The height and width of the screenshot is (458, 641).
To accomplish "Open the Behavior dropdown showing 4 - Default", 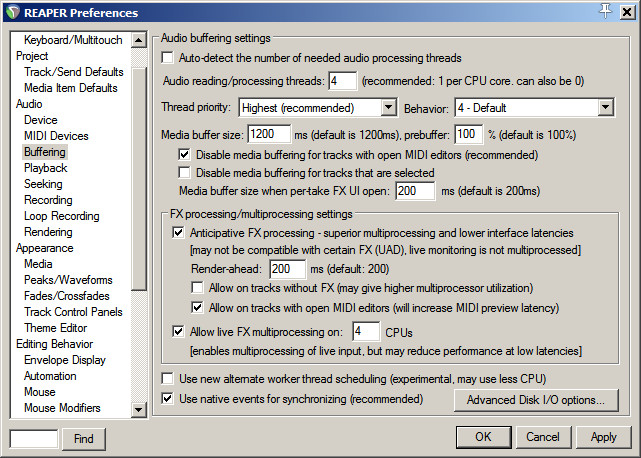I will point(534,108).
